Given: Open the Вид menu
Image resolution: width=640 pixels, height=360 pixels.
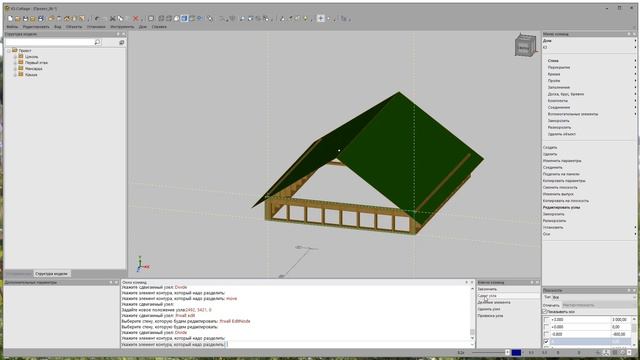Looking at the screenshot, I should click(58, 27).
